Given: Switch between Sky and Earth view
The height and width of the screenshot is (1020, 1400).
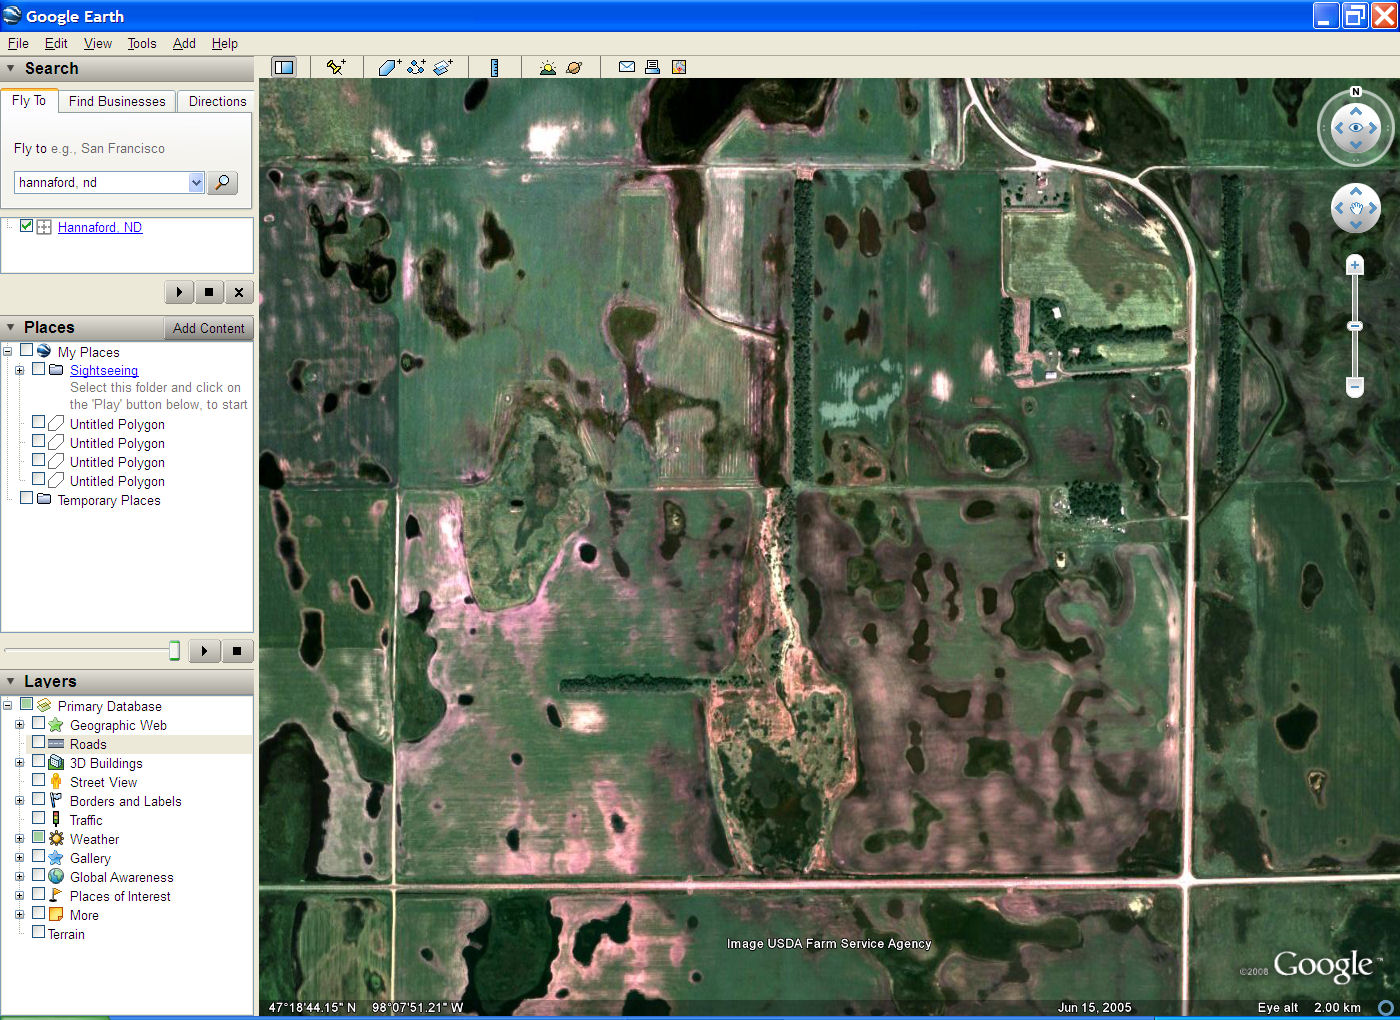Looking at the screenshot, I should 574,67.
